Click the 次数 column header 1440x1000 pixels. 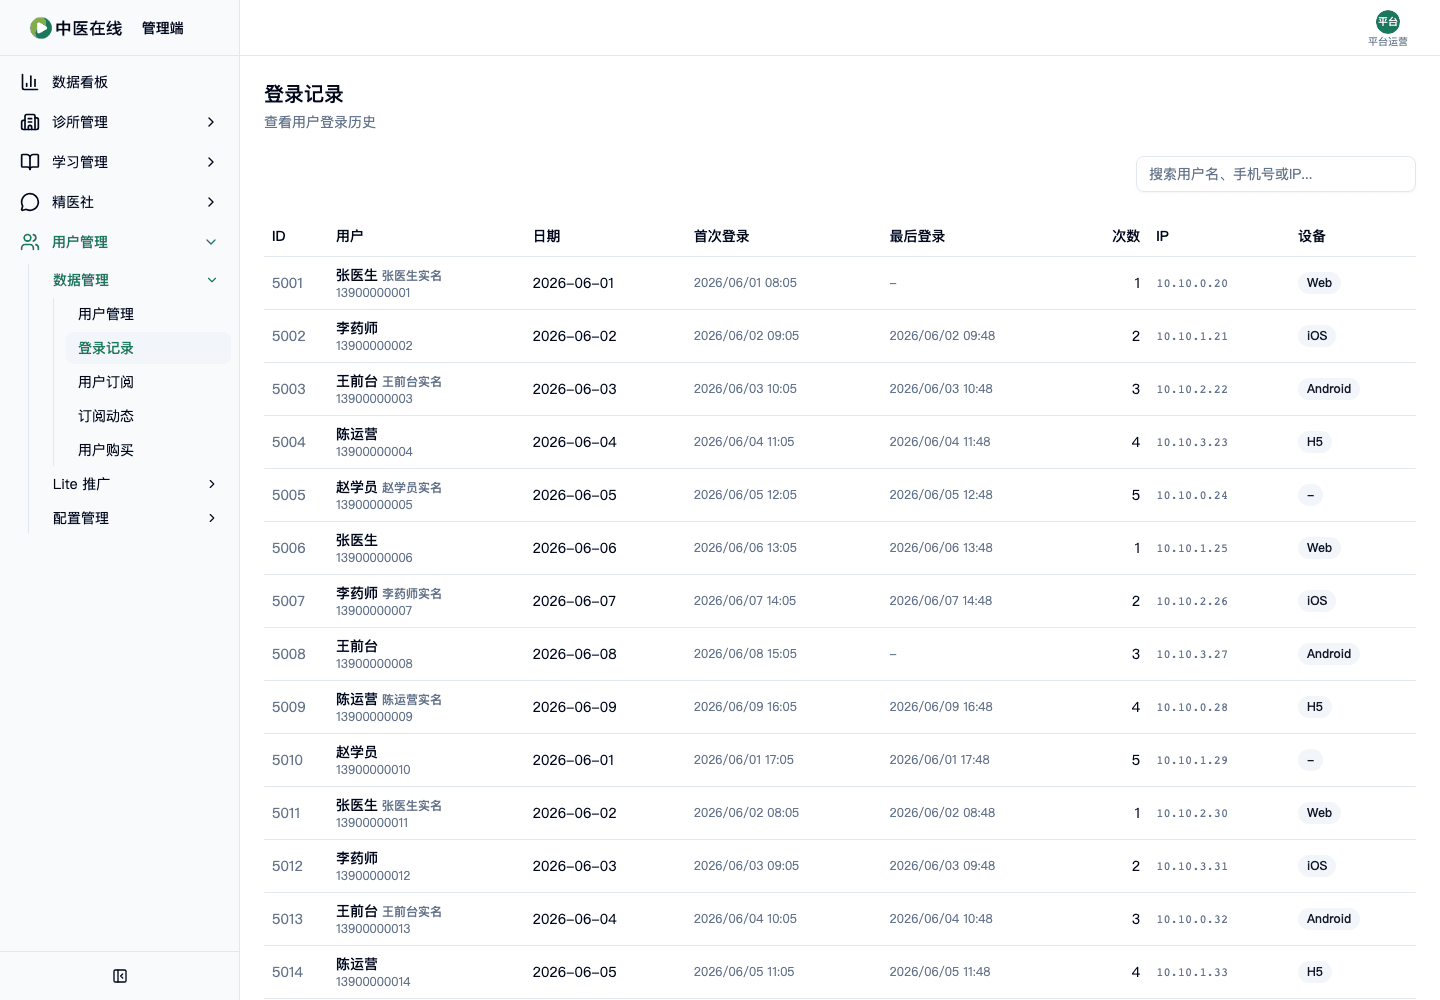[1126, 236]
